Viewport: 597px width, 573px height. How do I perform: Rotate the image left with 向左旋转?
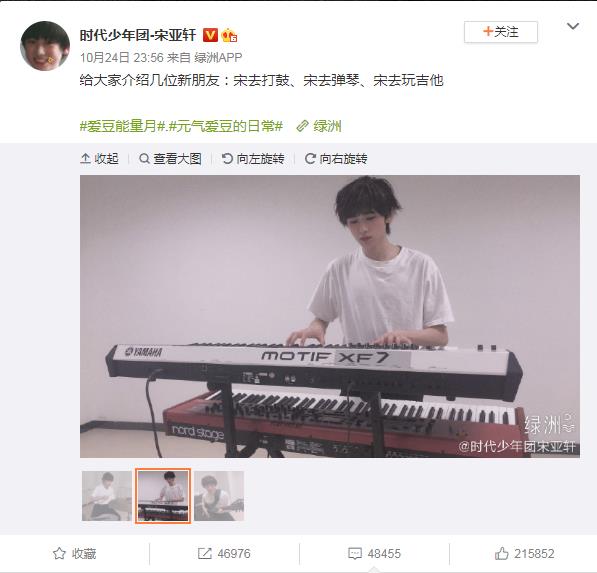[253, 158]
